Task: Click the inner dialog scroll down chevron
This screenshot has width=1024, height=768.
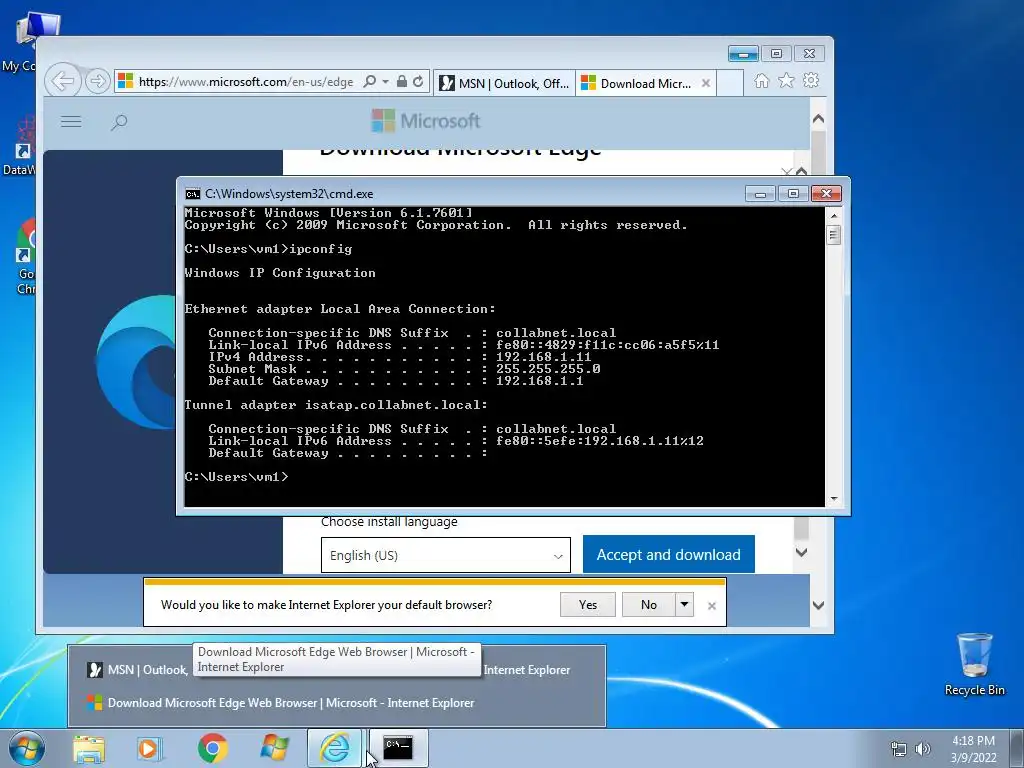Action: [801, 552]
